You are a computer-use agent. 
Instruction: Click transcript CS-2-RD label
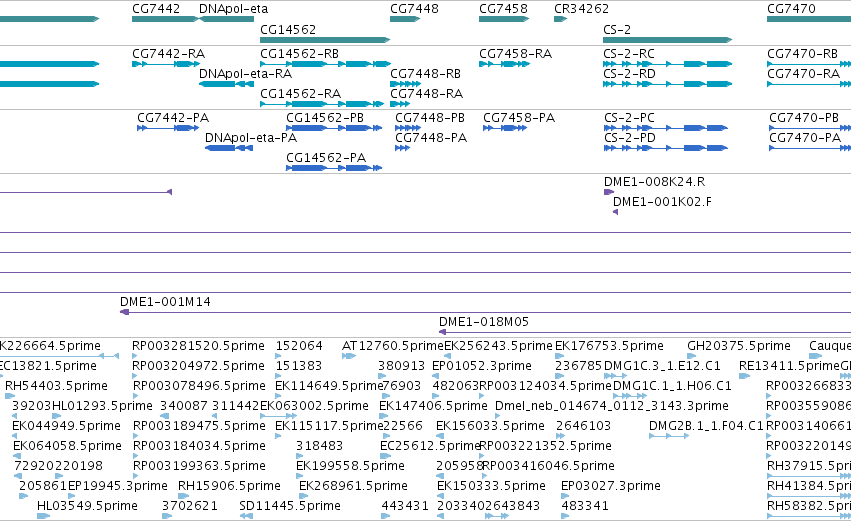(x=629, y=74)
